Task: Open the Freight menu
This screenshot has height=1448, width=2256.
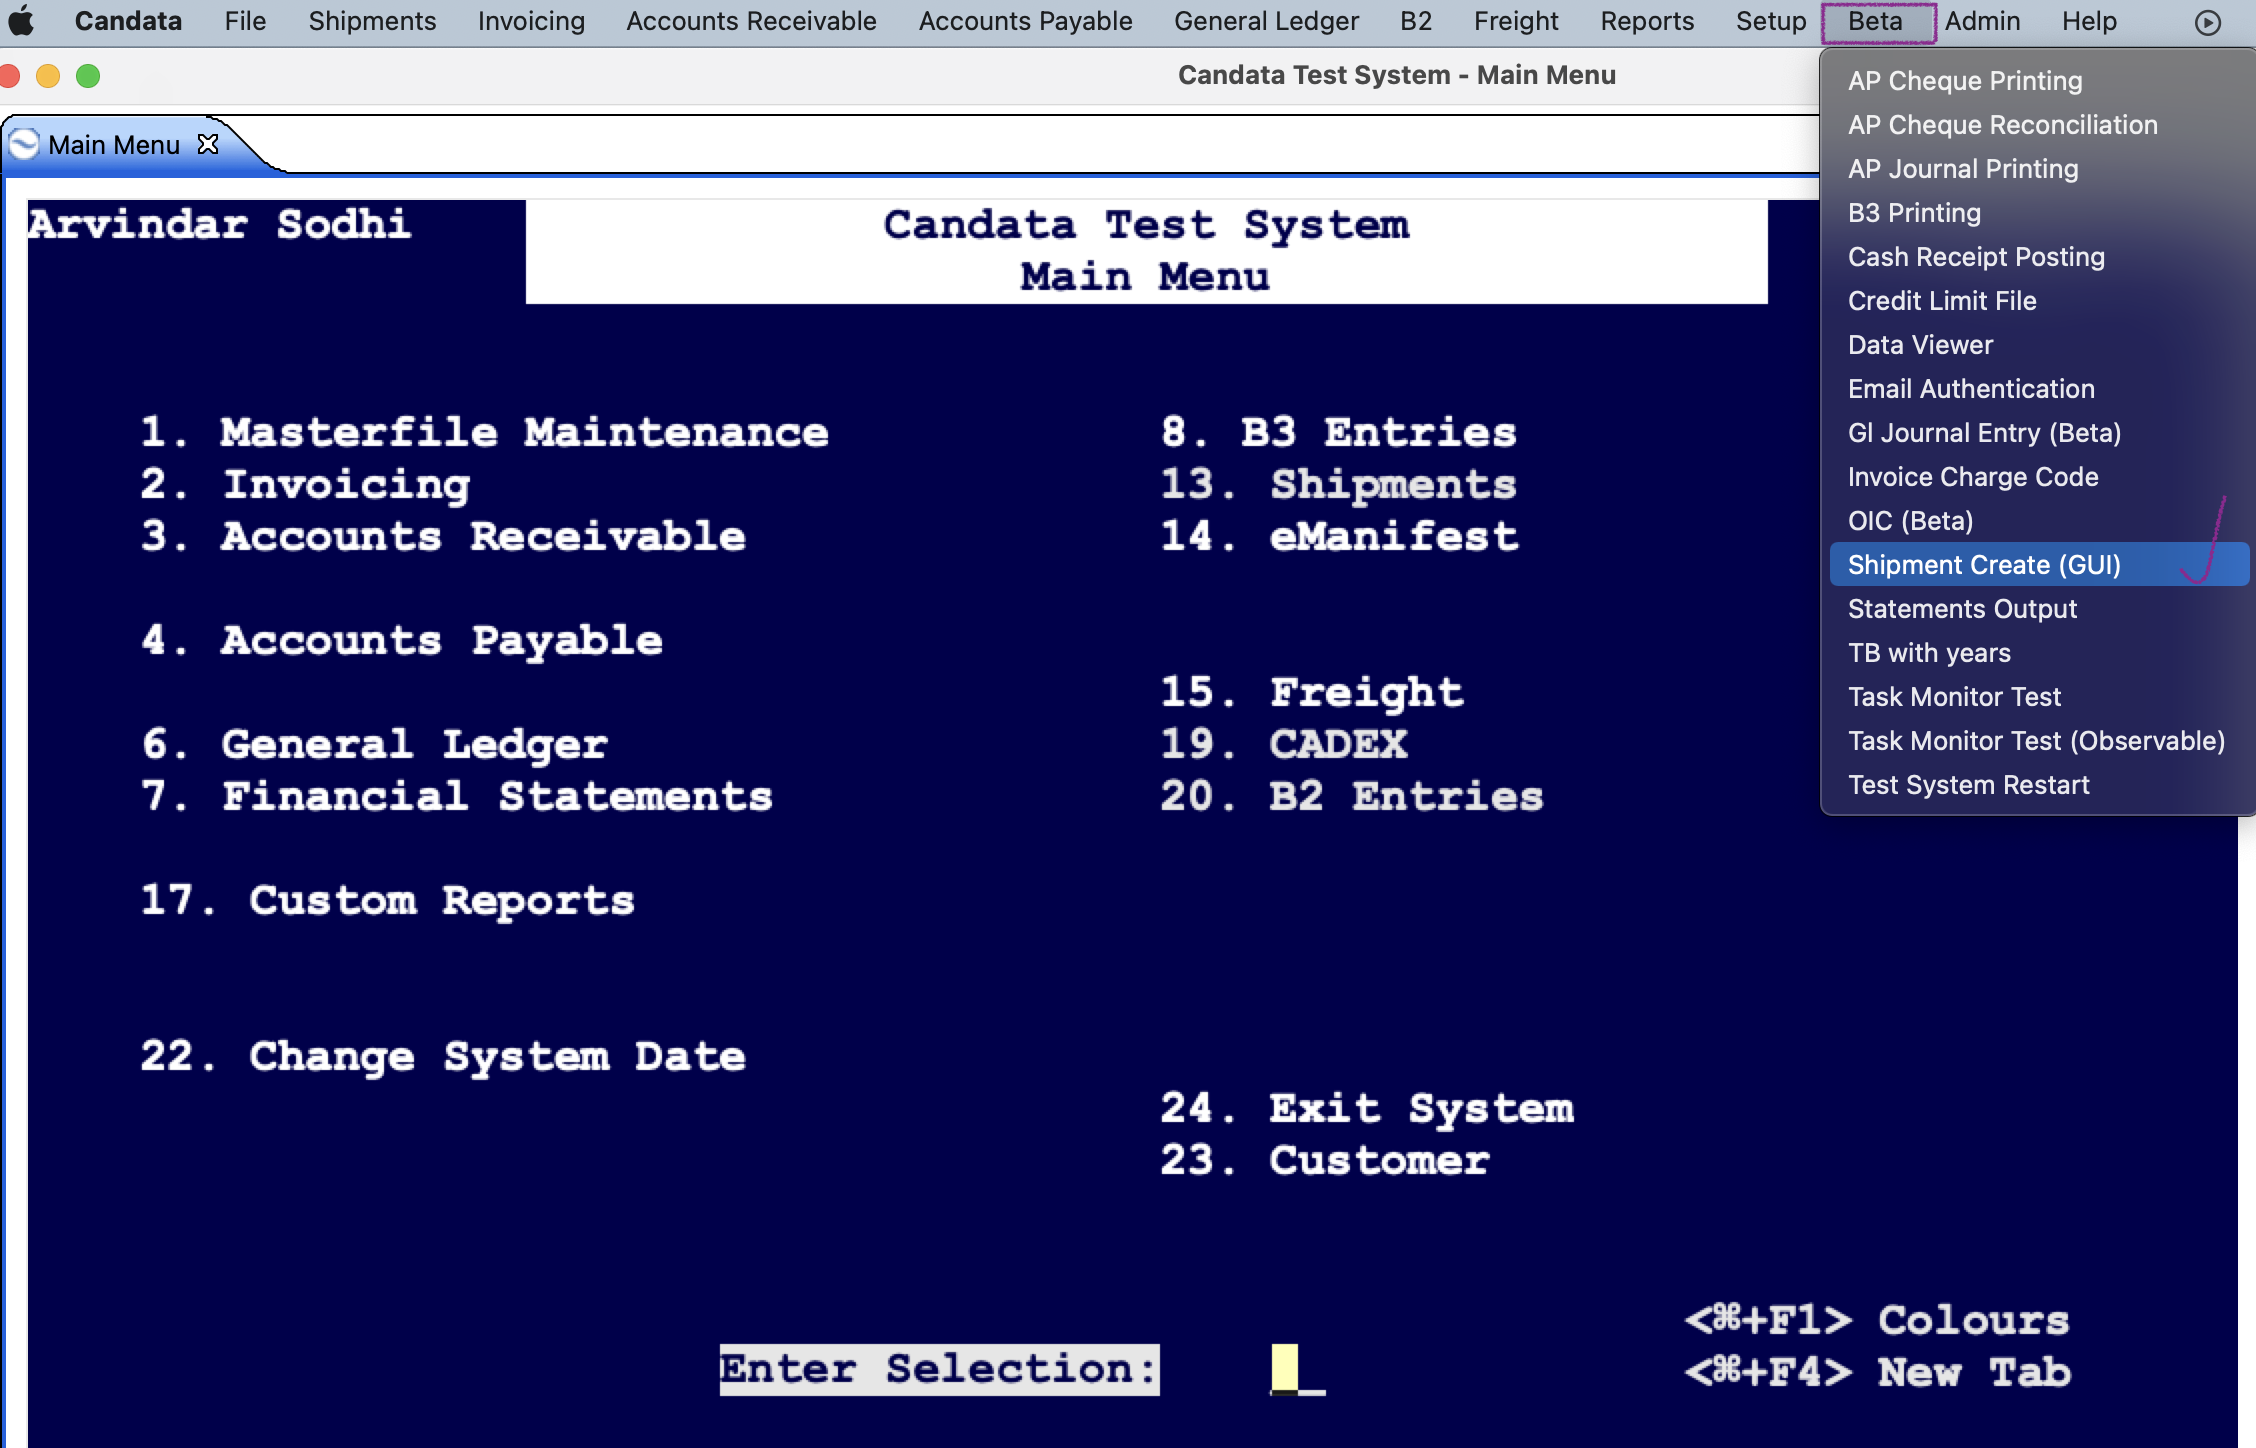Action: [x=1516, y=21]
